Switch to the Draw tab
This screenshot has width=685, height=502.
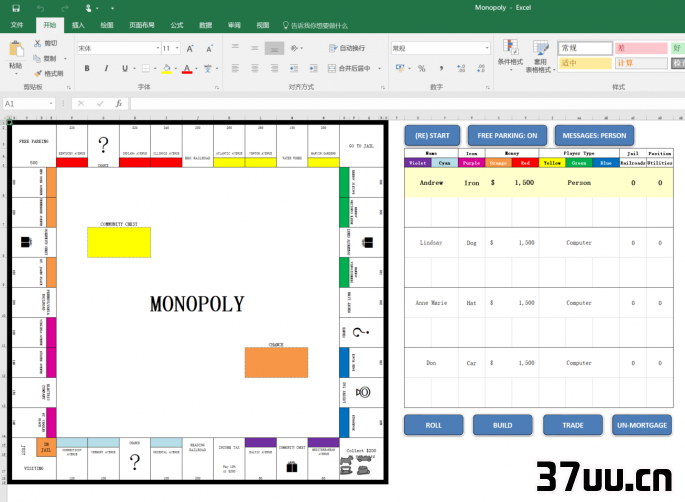click(x=107, y=25)
